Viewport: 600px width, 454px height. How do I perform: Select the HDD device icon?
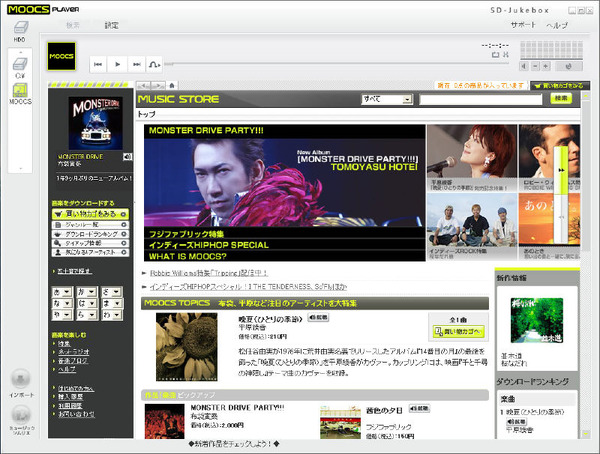20,28
